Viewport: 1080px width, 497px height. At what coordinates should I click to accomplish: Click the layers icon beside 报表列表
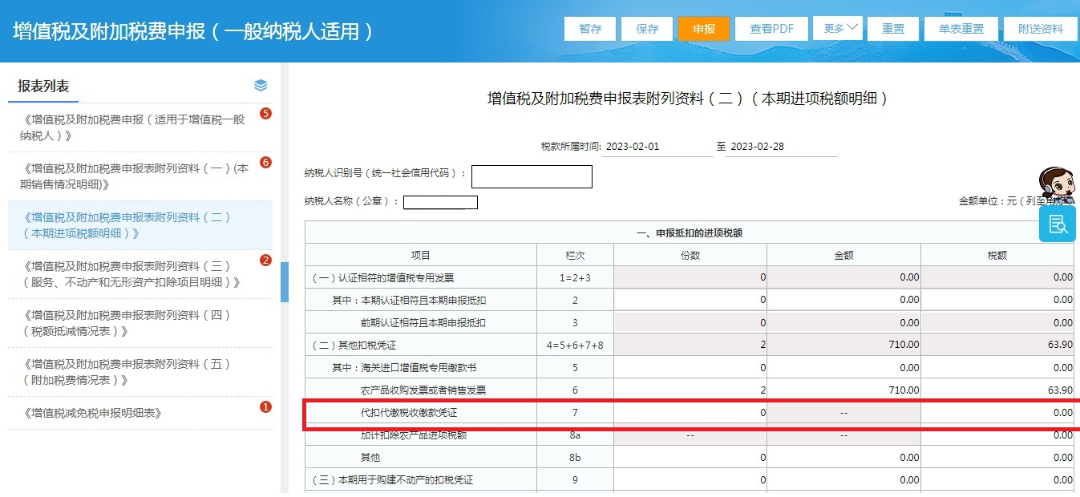pyautogui.click(x=260, y=85)
